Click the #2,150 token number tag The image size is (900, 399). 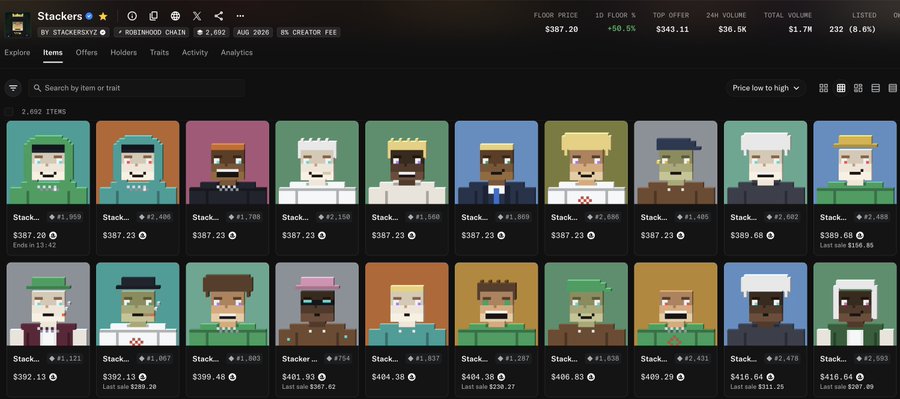point(333,218)
